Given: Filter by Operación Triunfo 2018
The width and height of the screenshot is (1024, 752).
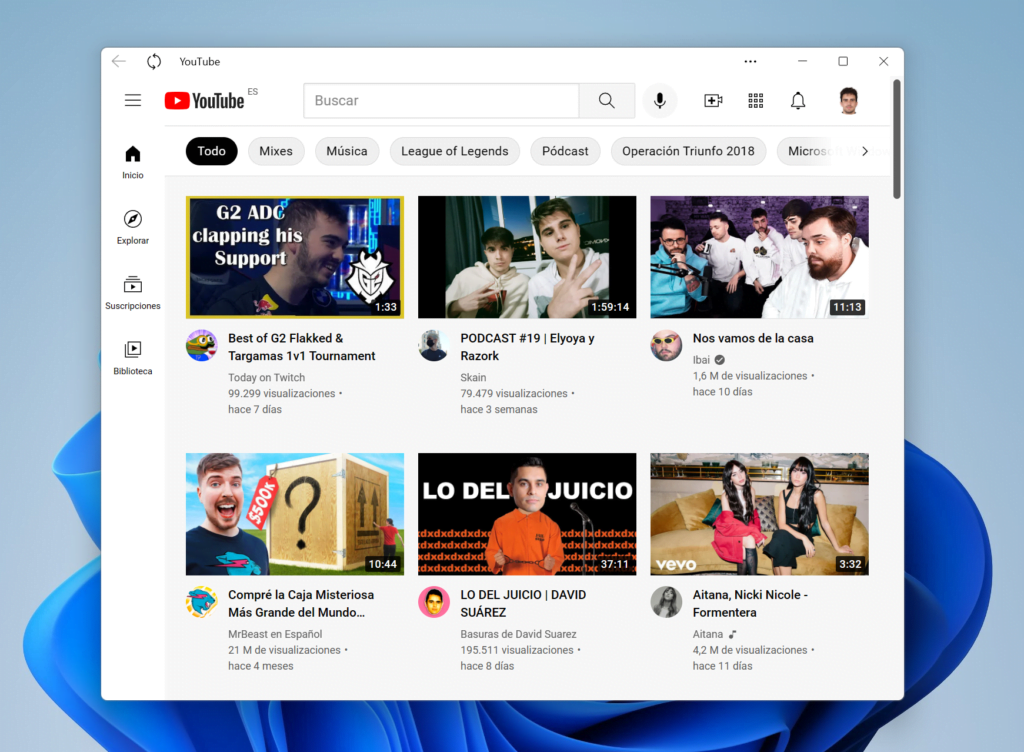Looking at the screenshot, I should [688, 151].
